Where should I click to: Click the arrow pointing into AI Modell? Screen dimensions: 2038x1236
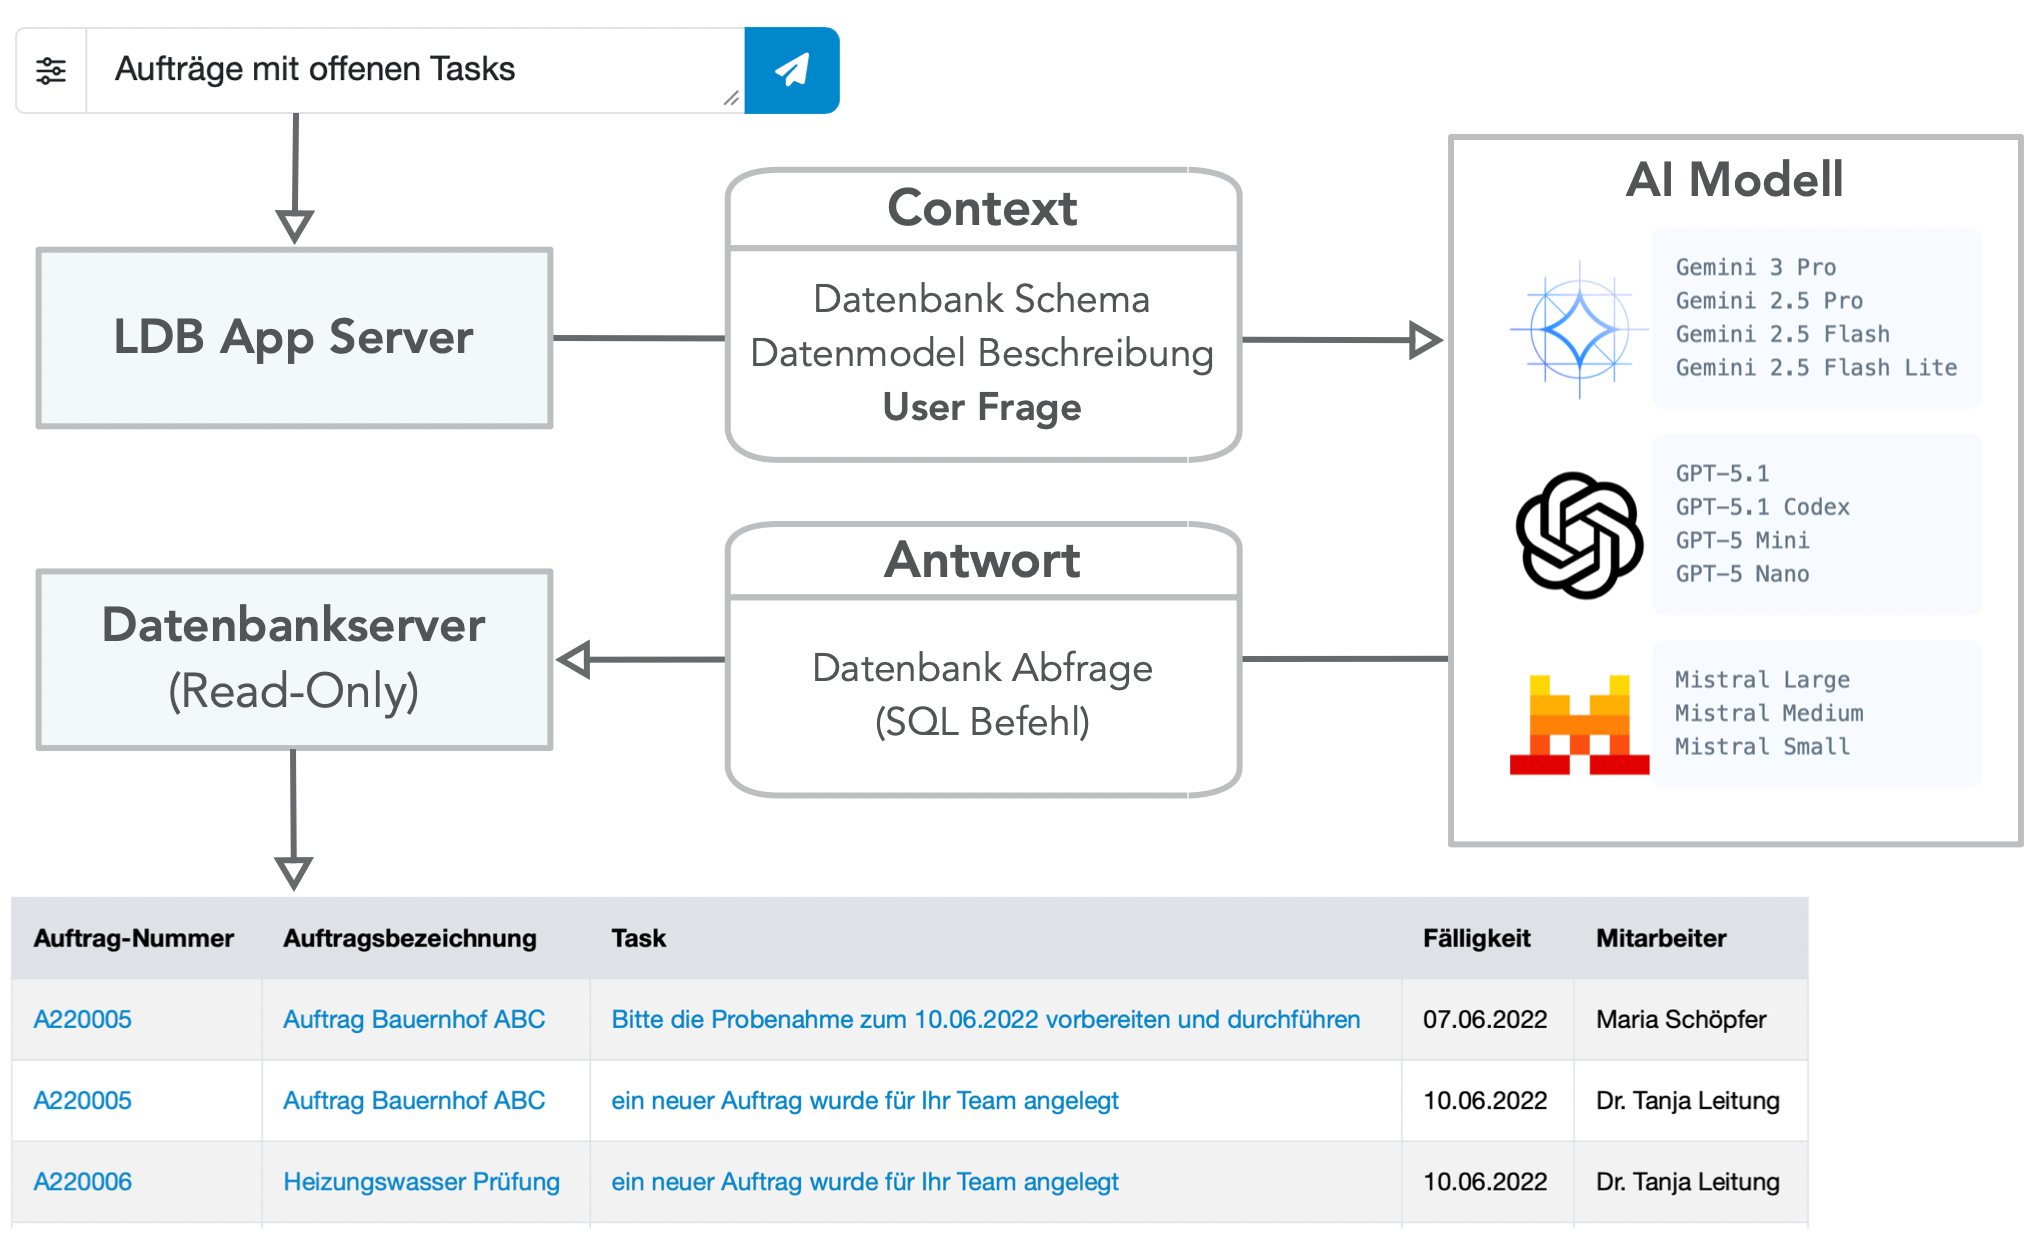pos(1423,340)
